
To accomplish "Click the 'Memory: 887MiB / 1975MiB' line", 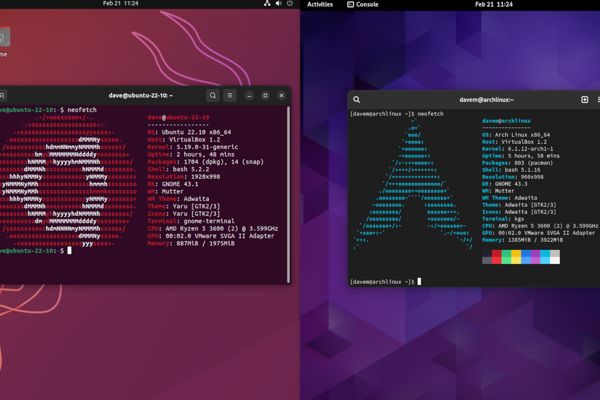I will coord(191,243).
